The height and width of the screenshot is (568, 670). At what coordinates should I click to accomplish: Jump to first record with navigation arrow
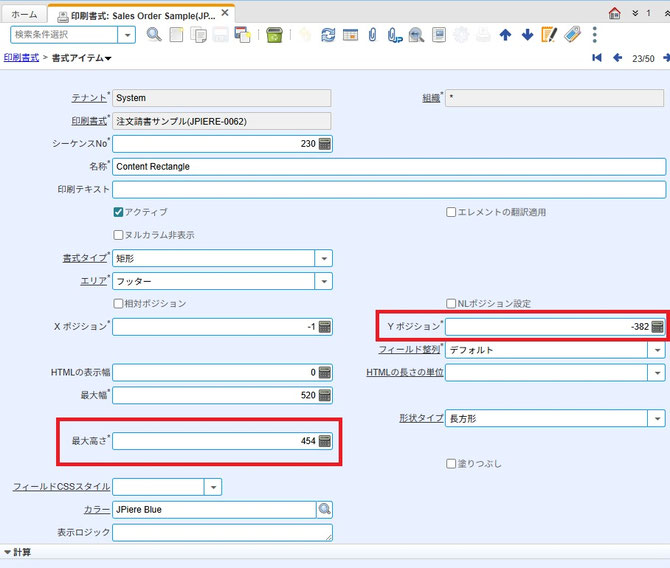click(x=597, y=58)
